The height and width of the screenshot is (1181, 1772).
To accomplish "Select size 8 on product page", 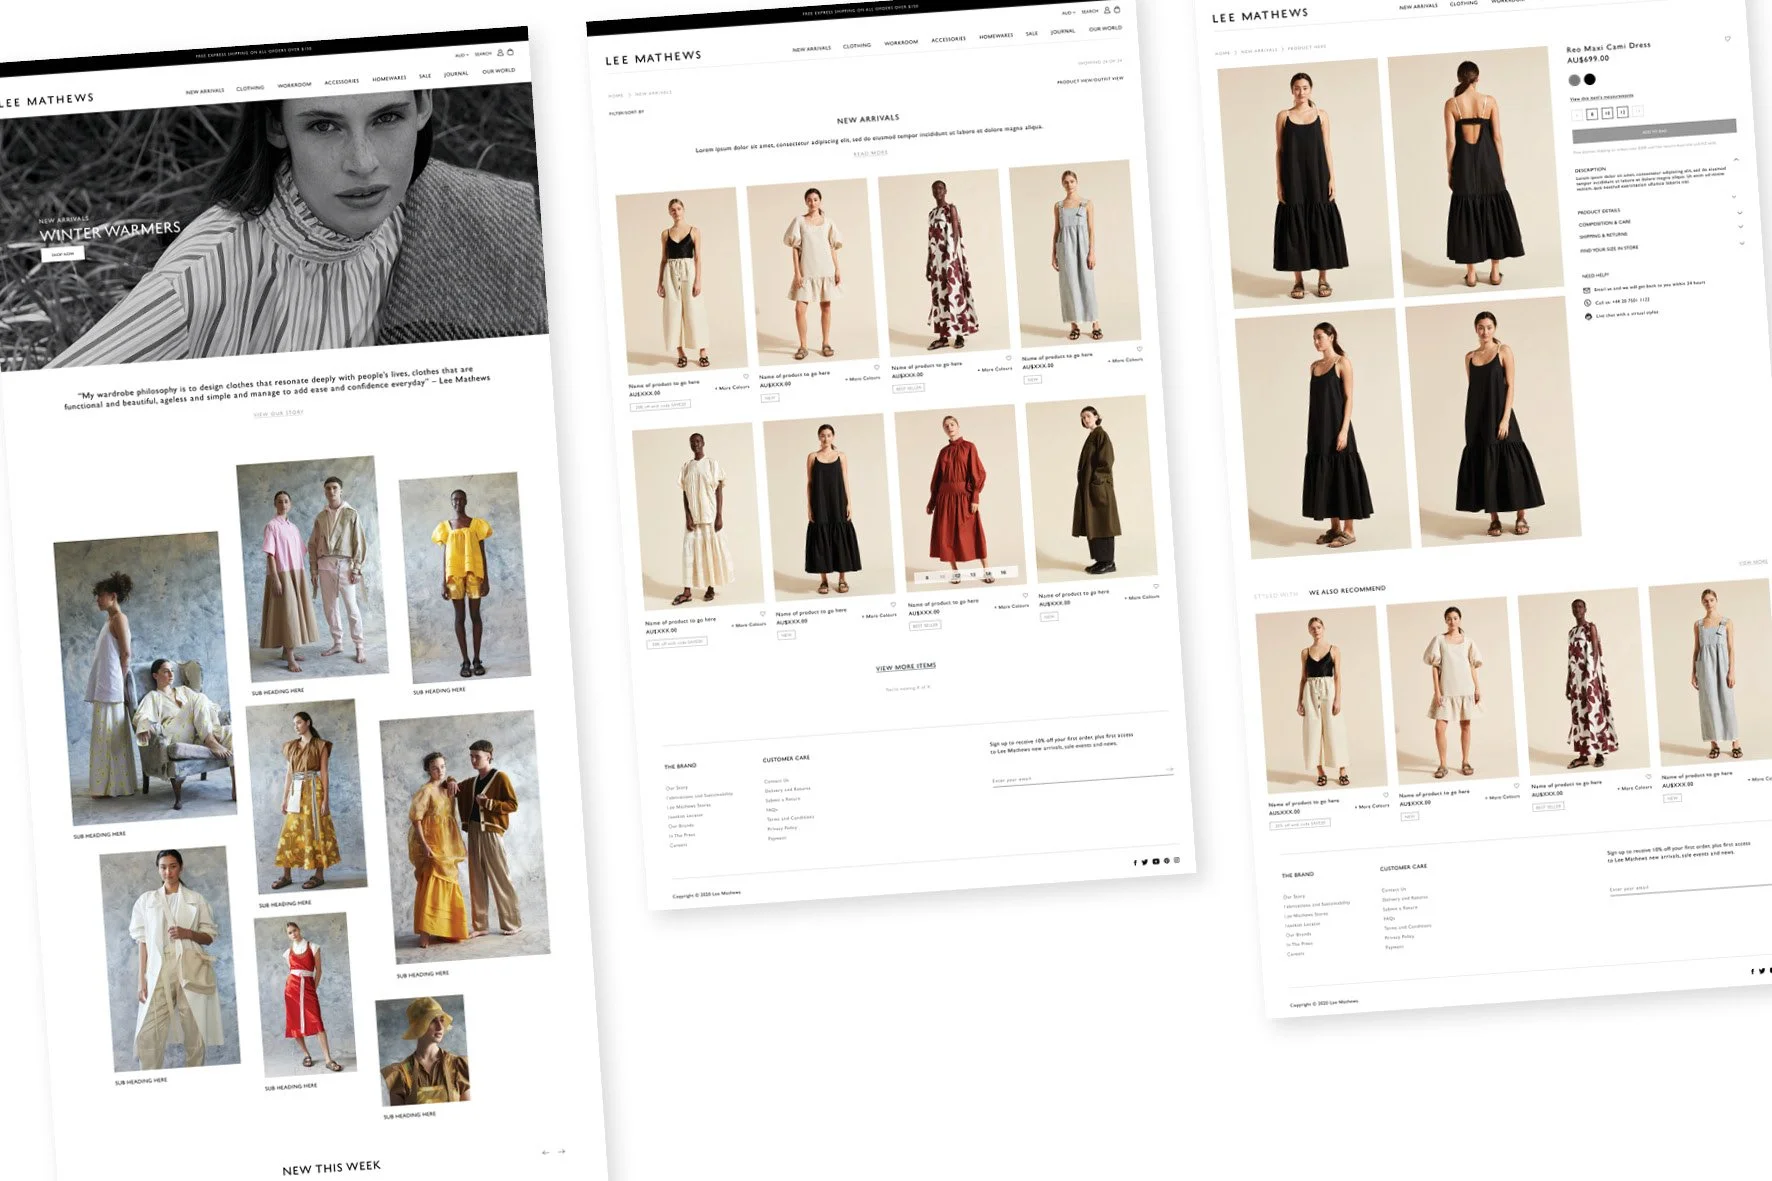I will [x=1592, y=114].
